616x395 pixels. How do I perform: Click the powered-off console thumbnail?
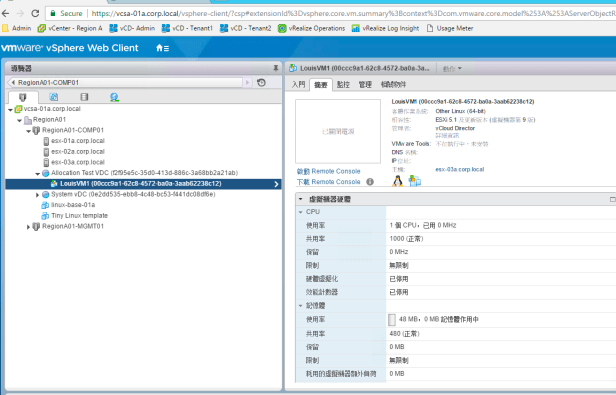pyautogui.click(x=338, y=131)
